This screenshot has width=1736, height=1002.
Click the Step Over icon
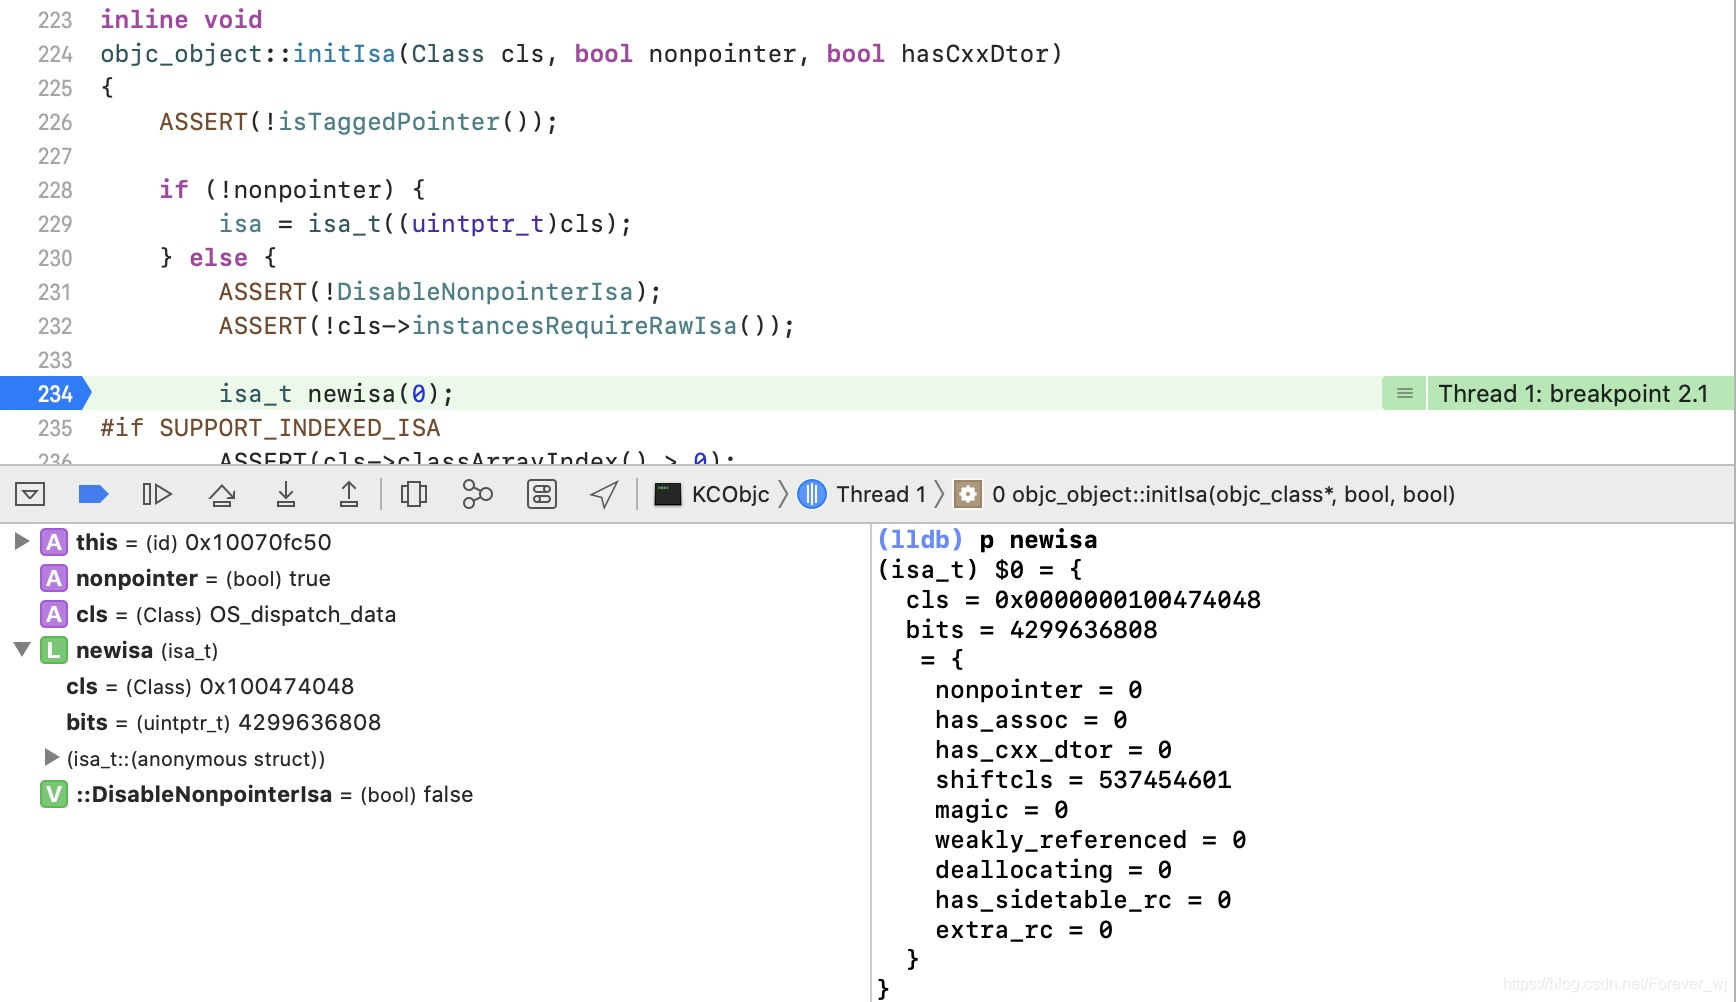222,494
